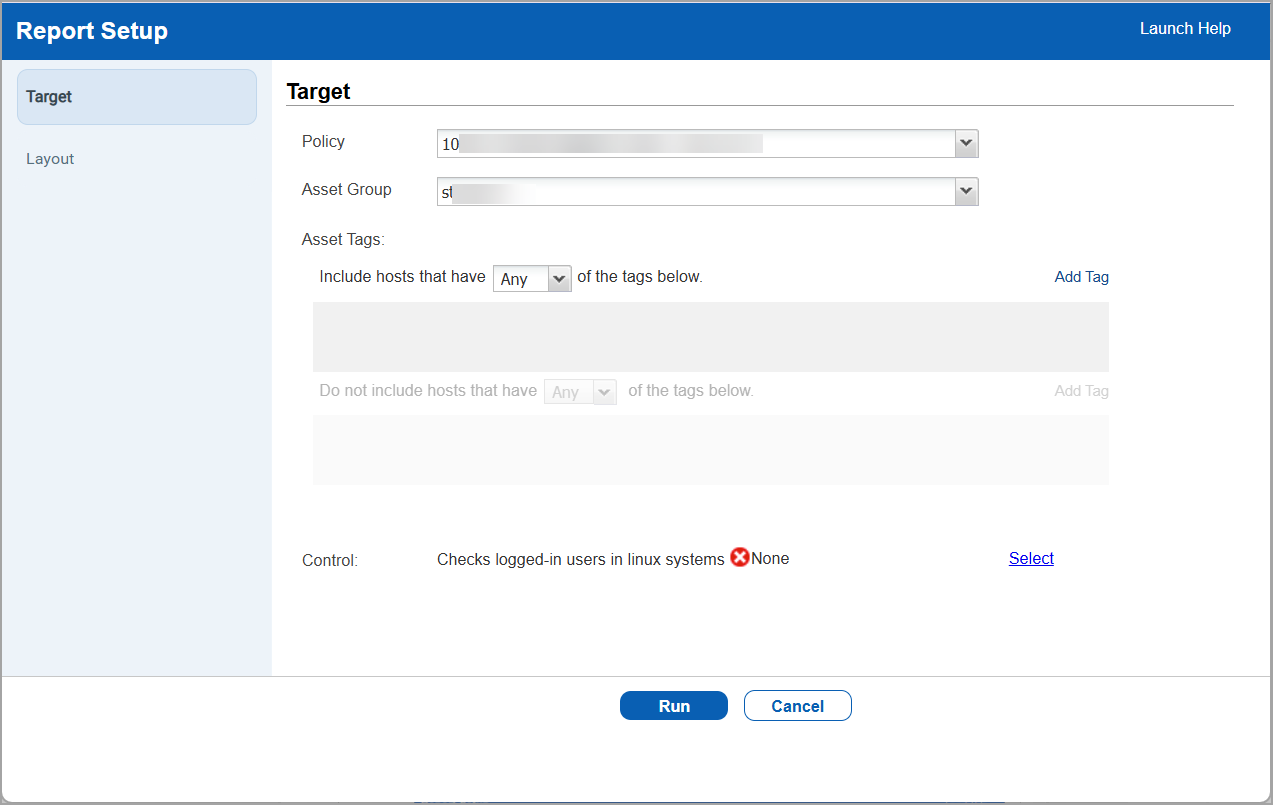Click Add Tag for included hosts

1081,276
